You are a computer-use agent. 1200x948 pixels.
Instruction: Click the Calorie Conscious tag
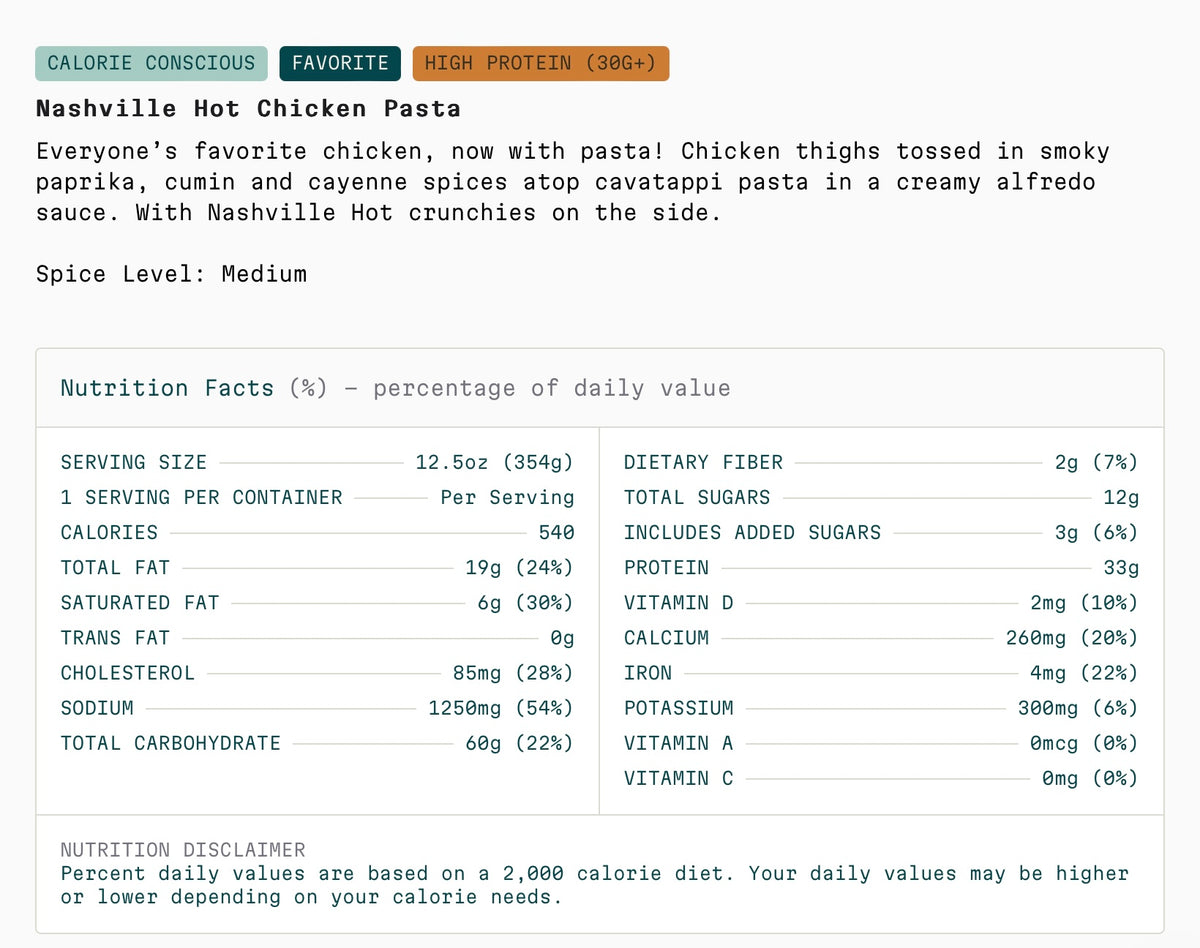[152, 63]
